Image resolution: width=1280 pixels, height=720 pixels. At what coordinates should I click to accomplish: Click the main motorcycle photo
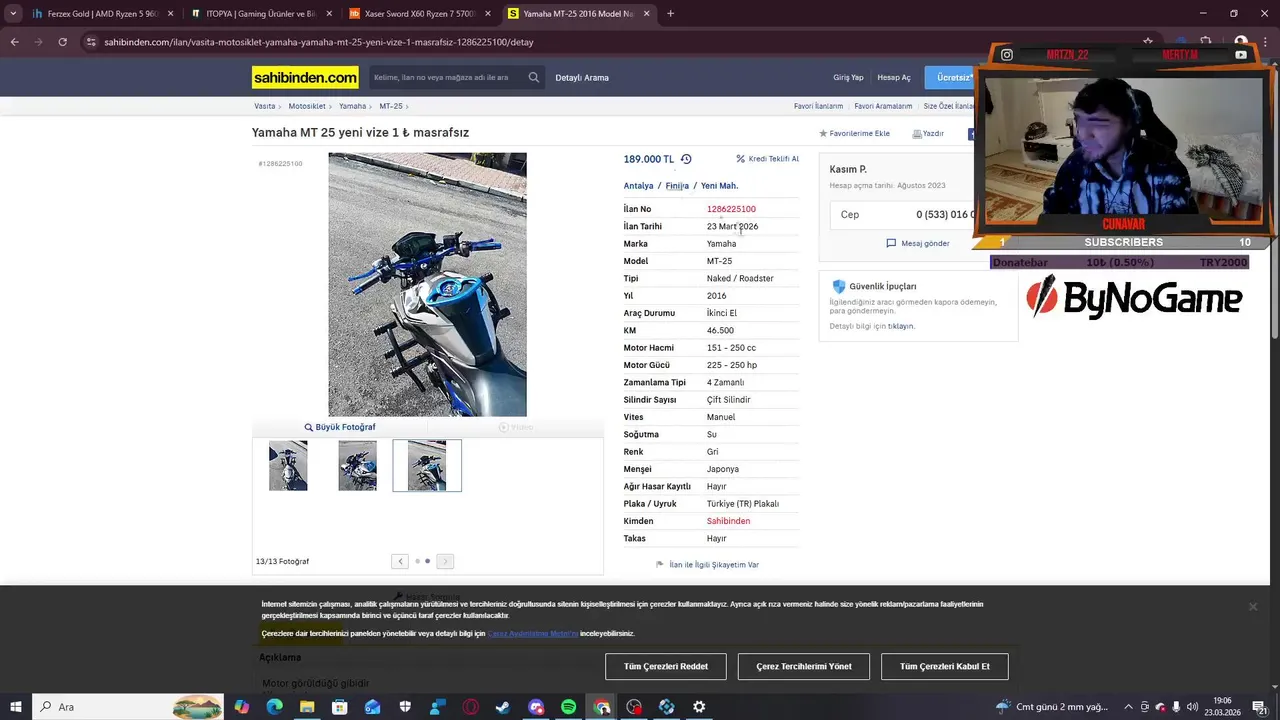427,284
